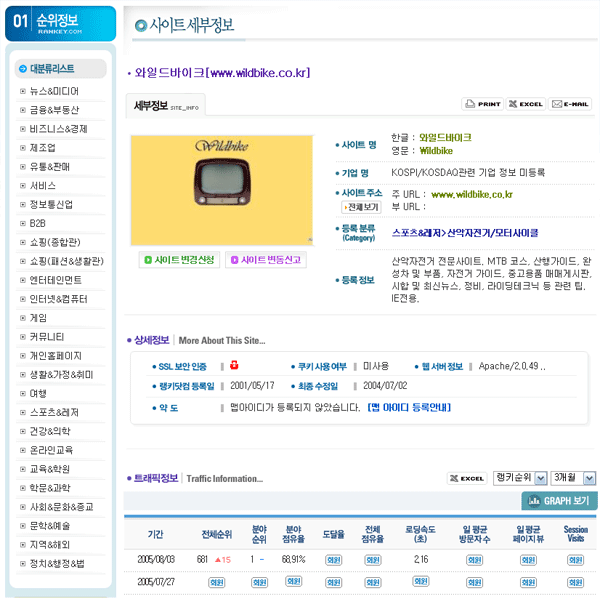Screen dimensions: 600x599
Task: Open B2B category
Action: click(x=38, y=223)
